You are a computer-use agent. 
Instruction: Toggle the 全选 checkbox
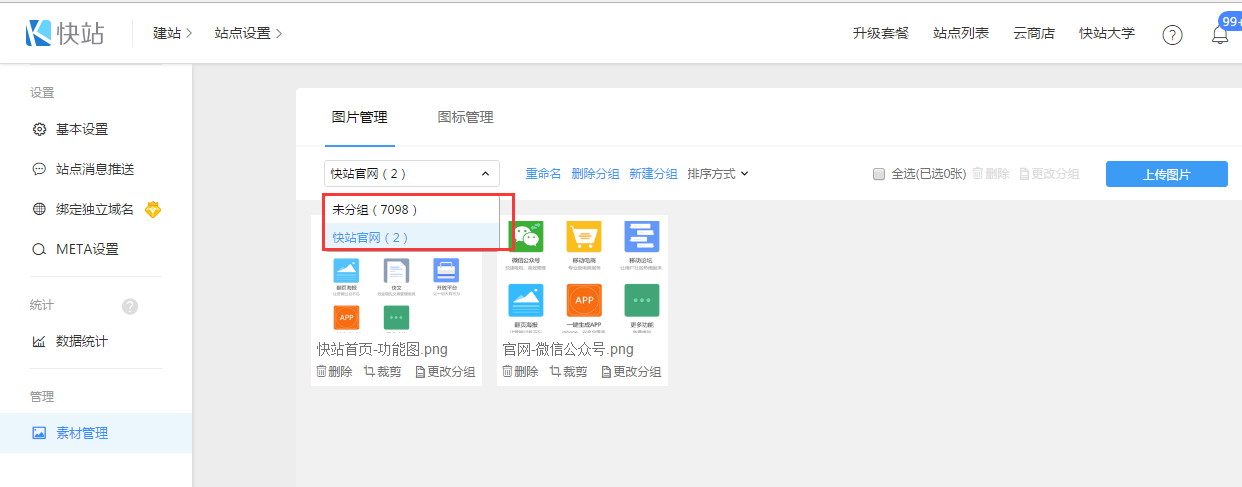pos(879,174)
